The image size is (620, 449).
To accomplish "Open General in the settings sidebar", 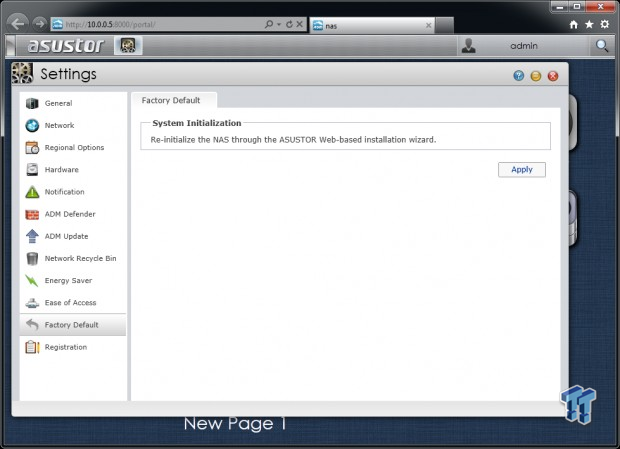I will pos(73,103).
